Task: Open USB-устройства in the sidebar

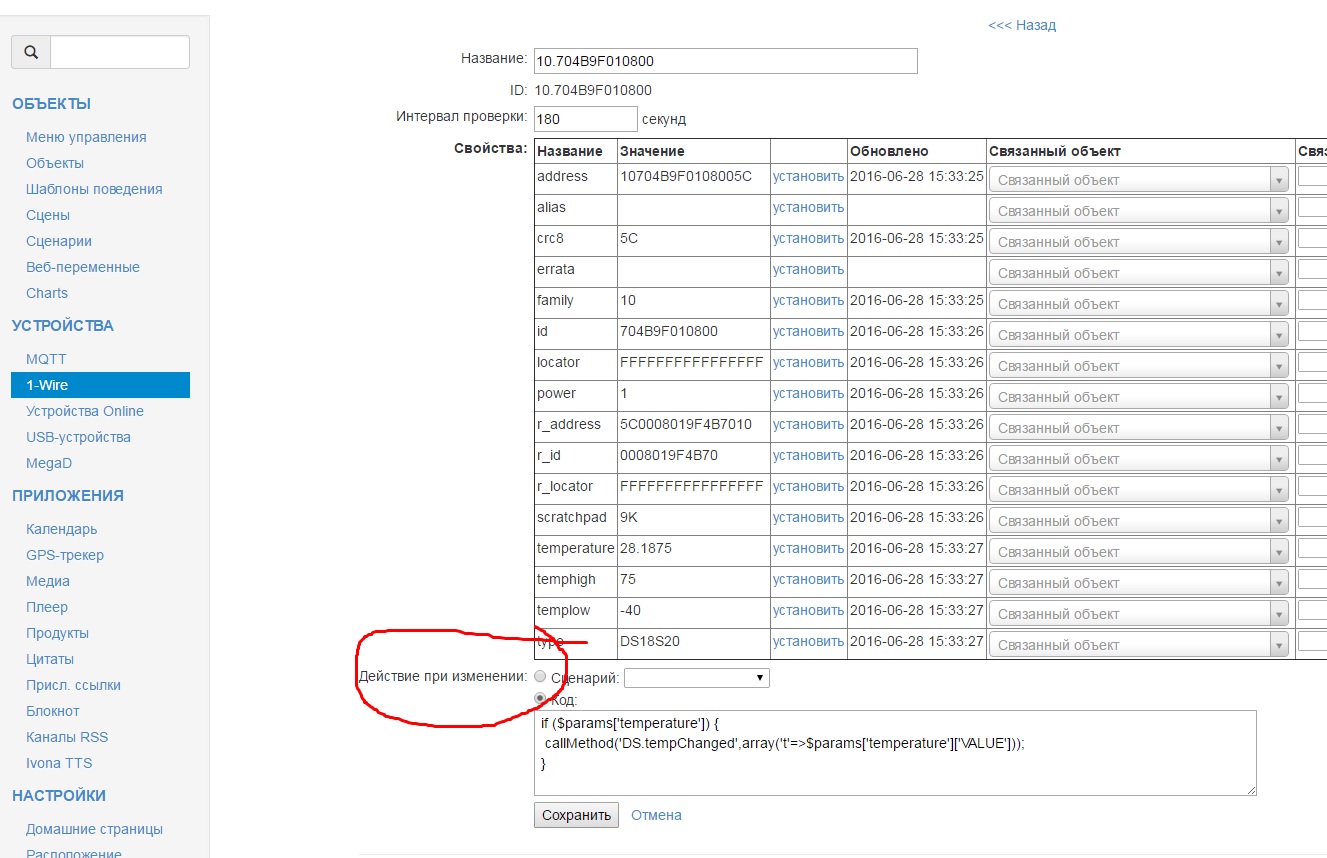Action: pyautogui.click(x=78, y=437)
